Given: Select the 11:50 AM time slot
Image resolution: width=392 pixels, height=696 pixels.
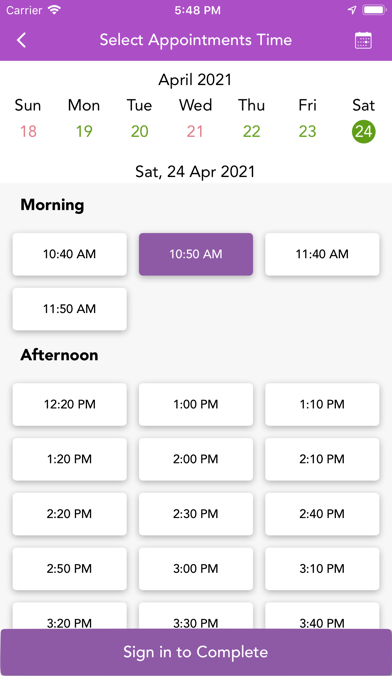Looking at the screenshot, I should coord(70,309).
